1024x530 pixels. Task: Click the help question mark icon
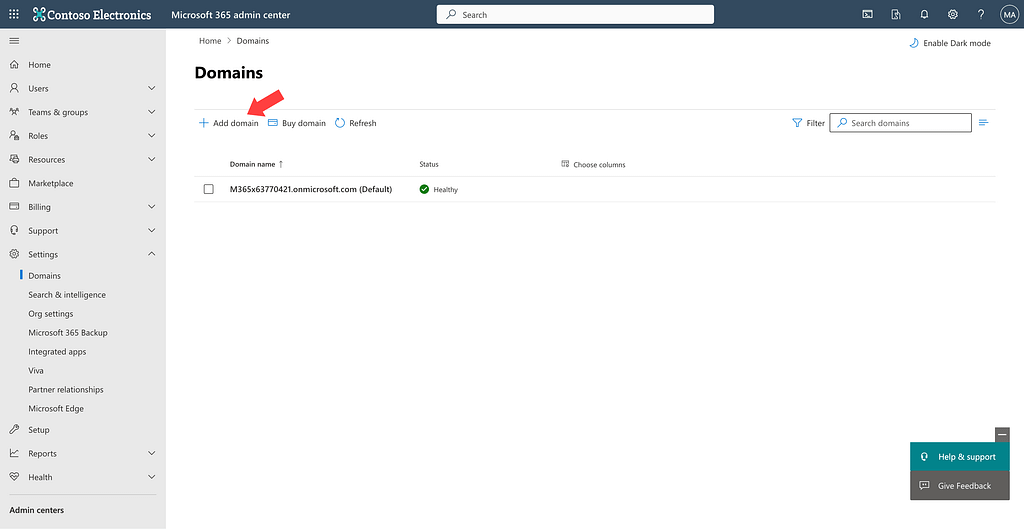[x=981, y=15]
